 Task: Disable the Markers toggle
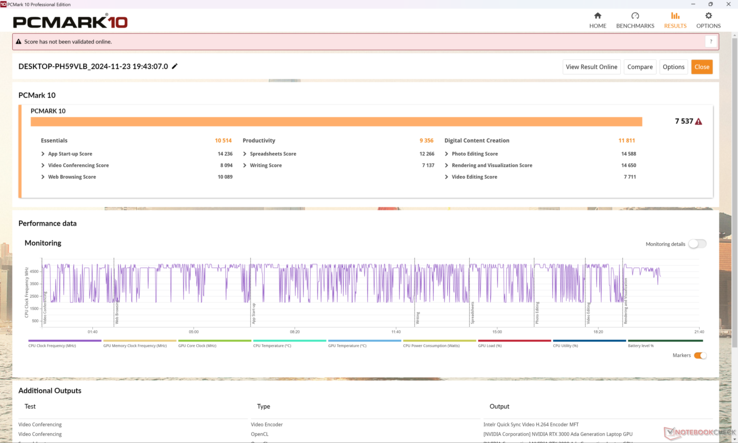pos(699,355)
